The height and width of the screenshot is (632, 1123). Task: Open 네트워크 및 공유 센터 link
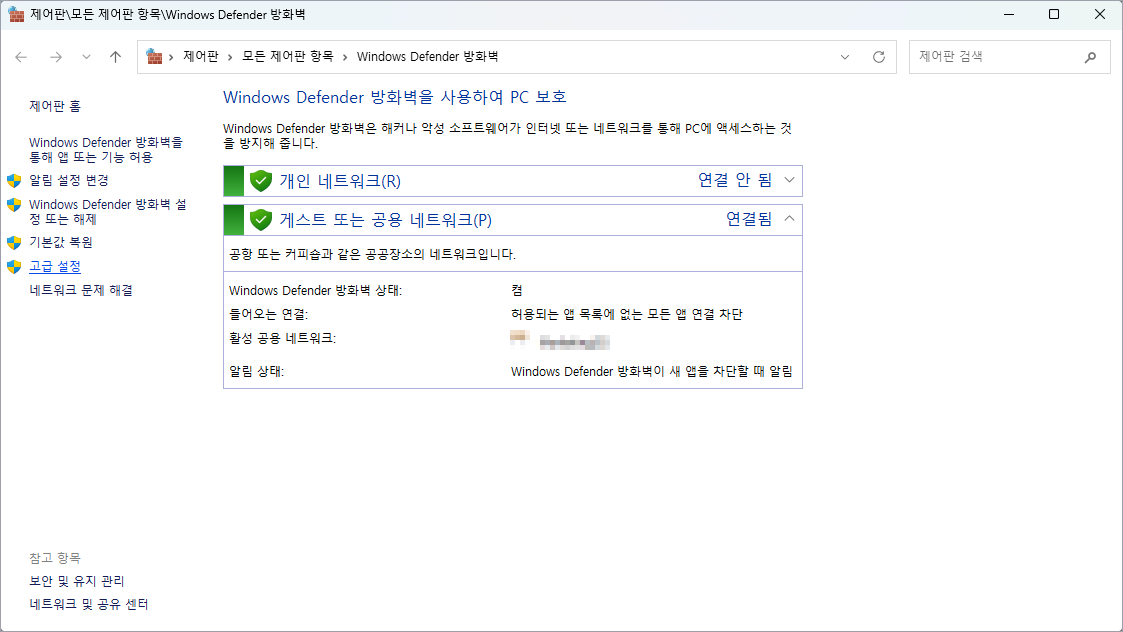click(x=89, y=604)
